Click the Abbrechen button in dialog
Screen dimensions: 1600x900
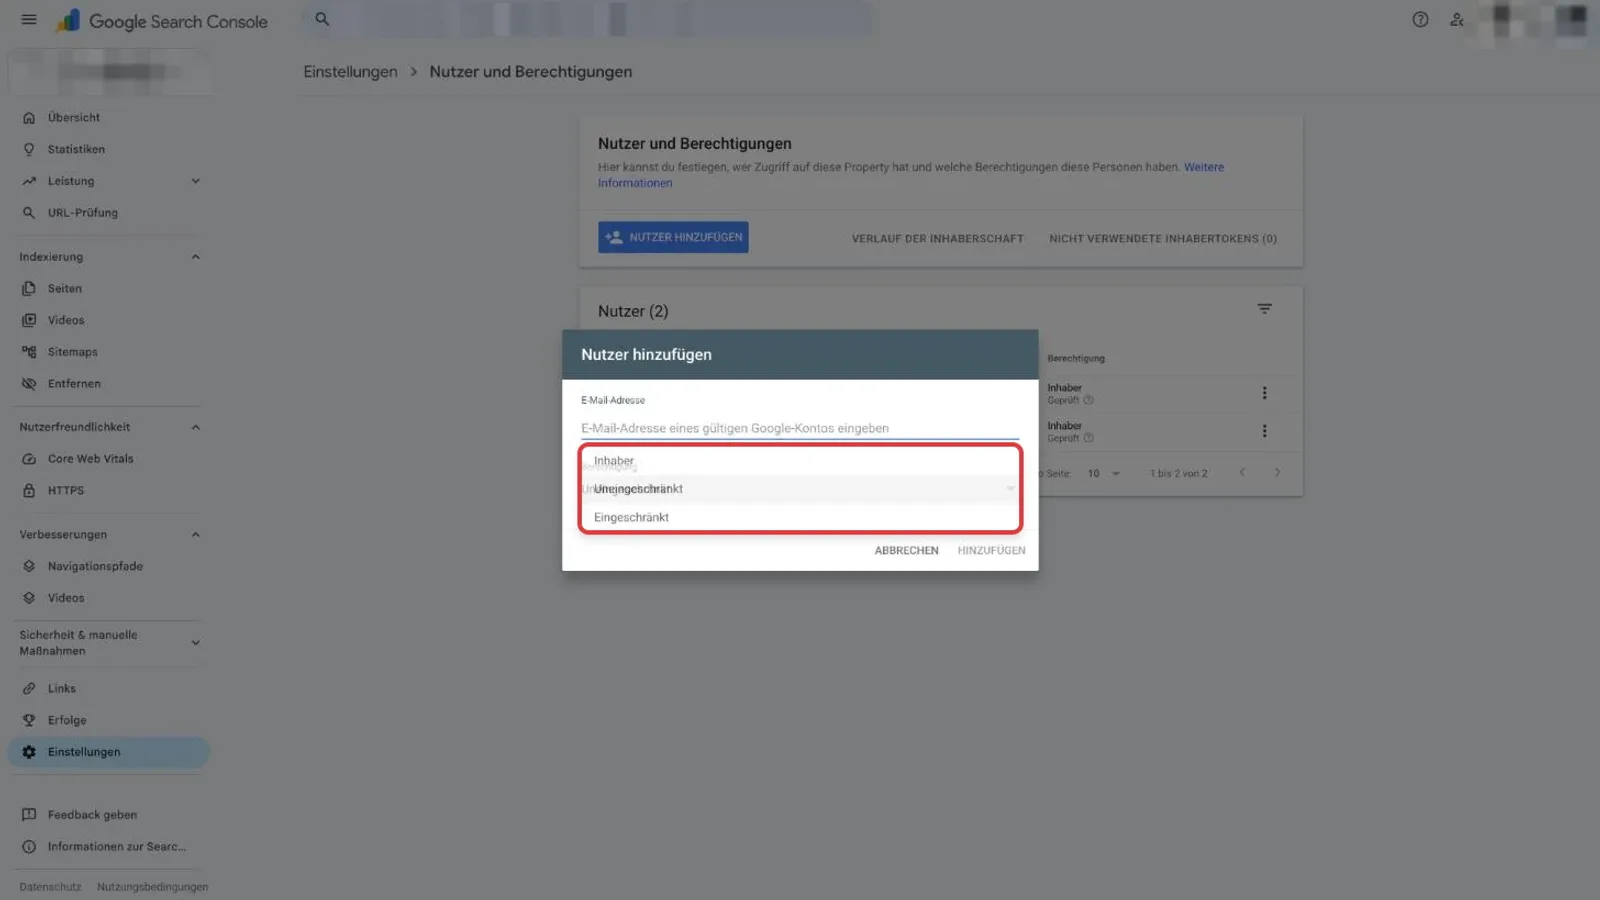pyautogui.click(x=906, y=551)
